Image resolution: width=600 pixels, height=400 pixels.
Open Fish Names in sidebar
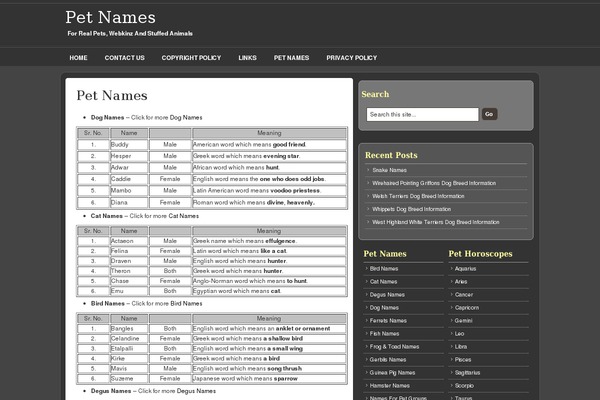[384, 334]
